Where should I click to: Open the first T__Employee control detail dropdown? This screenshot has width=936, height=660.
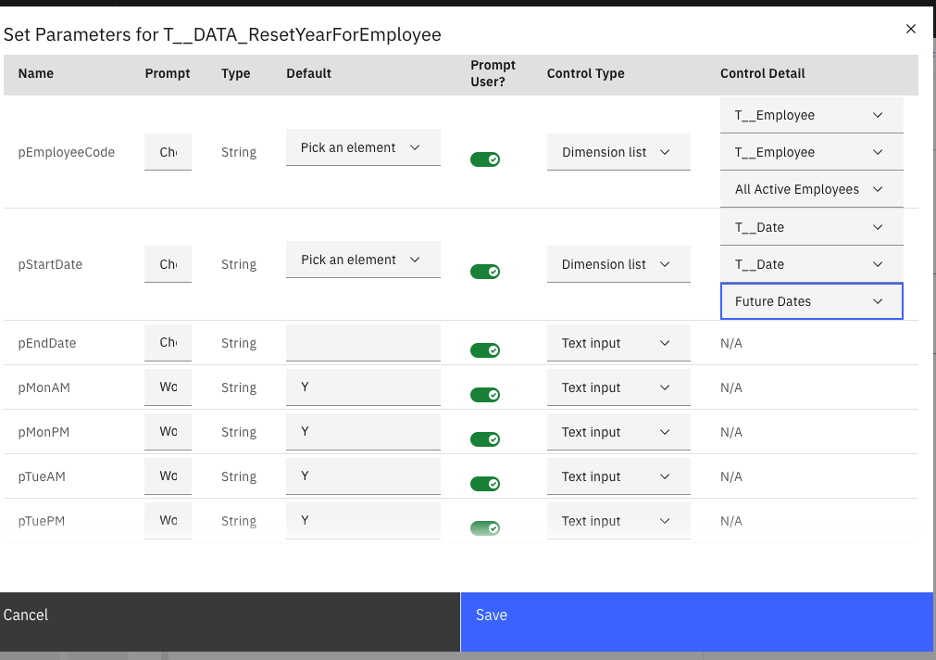[x=811, y=114]
